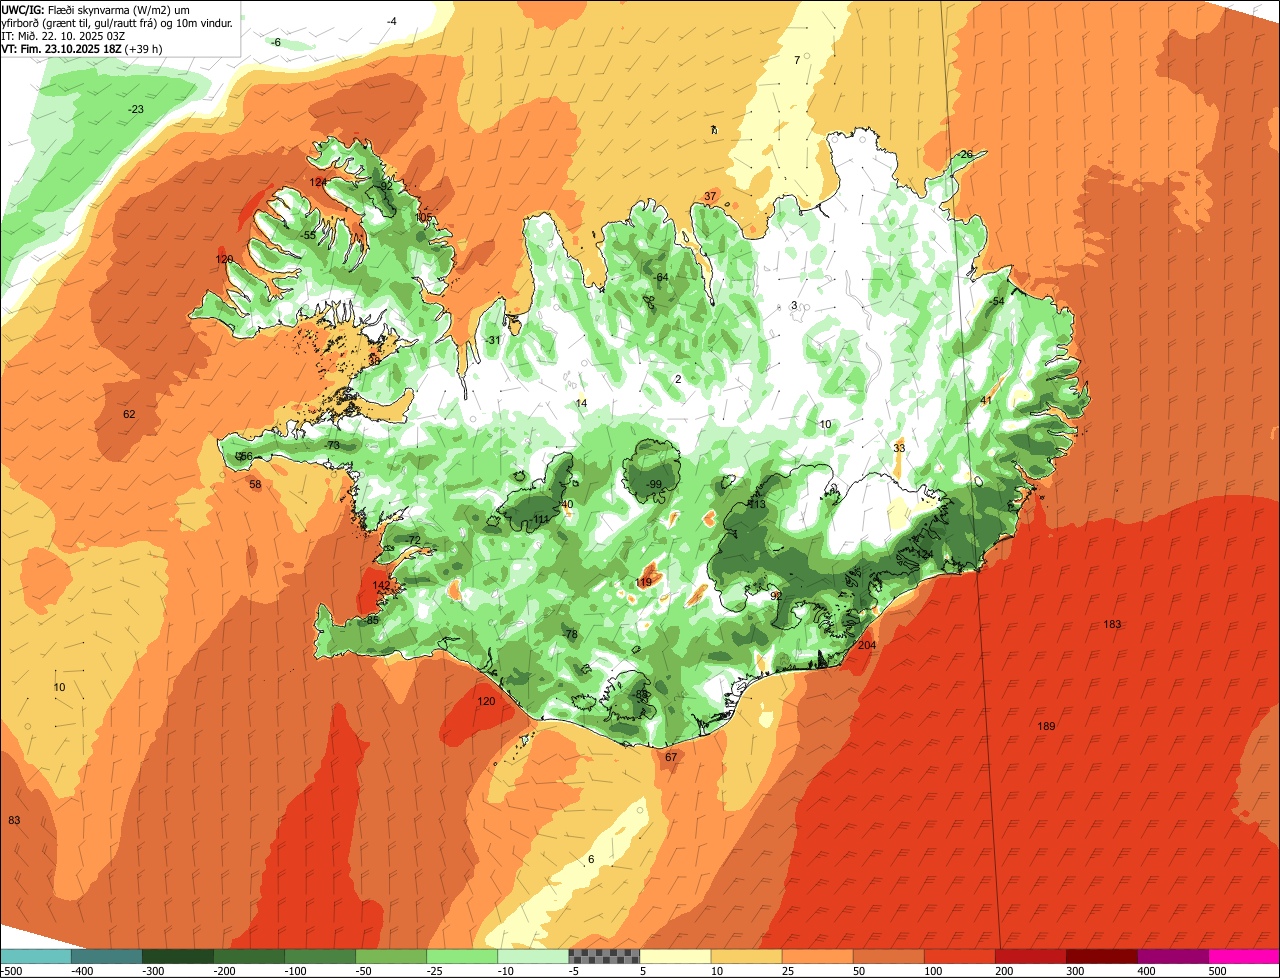This screenshot has height=978, width=1280.
Task: Click the title line 'UWC/IG: Flæði skynvarma (W/m2) um'
Action: pyautogui.click(x=96, y=9)
